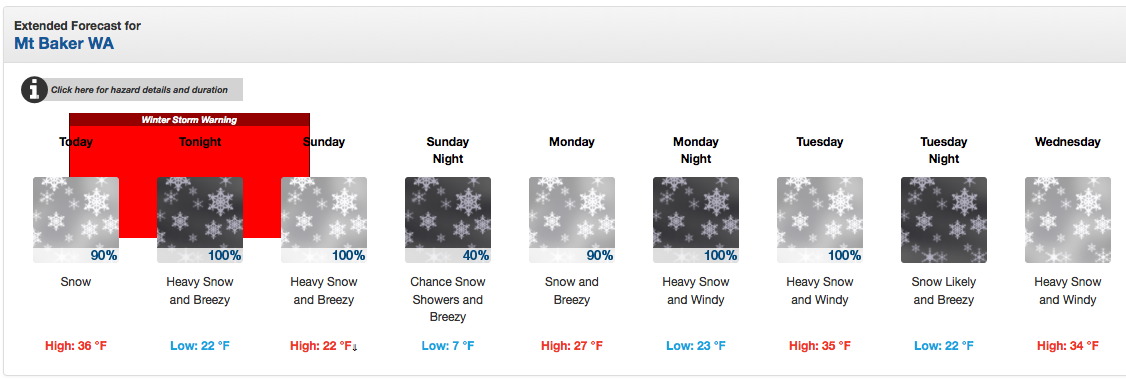Image resolution: width=1126 pixels, height=383 pixels.
Task: Open Monday's snow and breezy icon
Action: coord(572,220)
